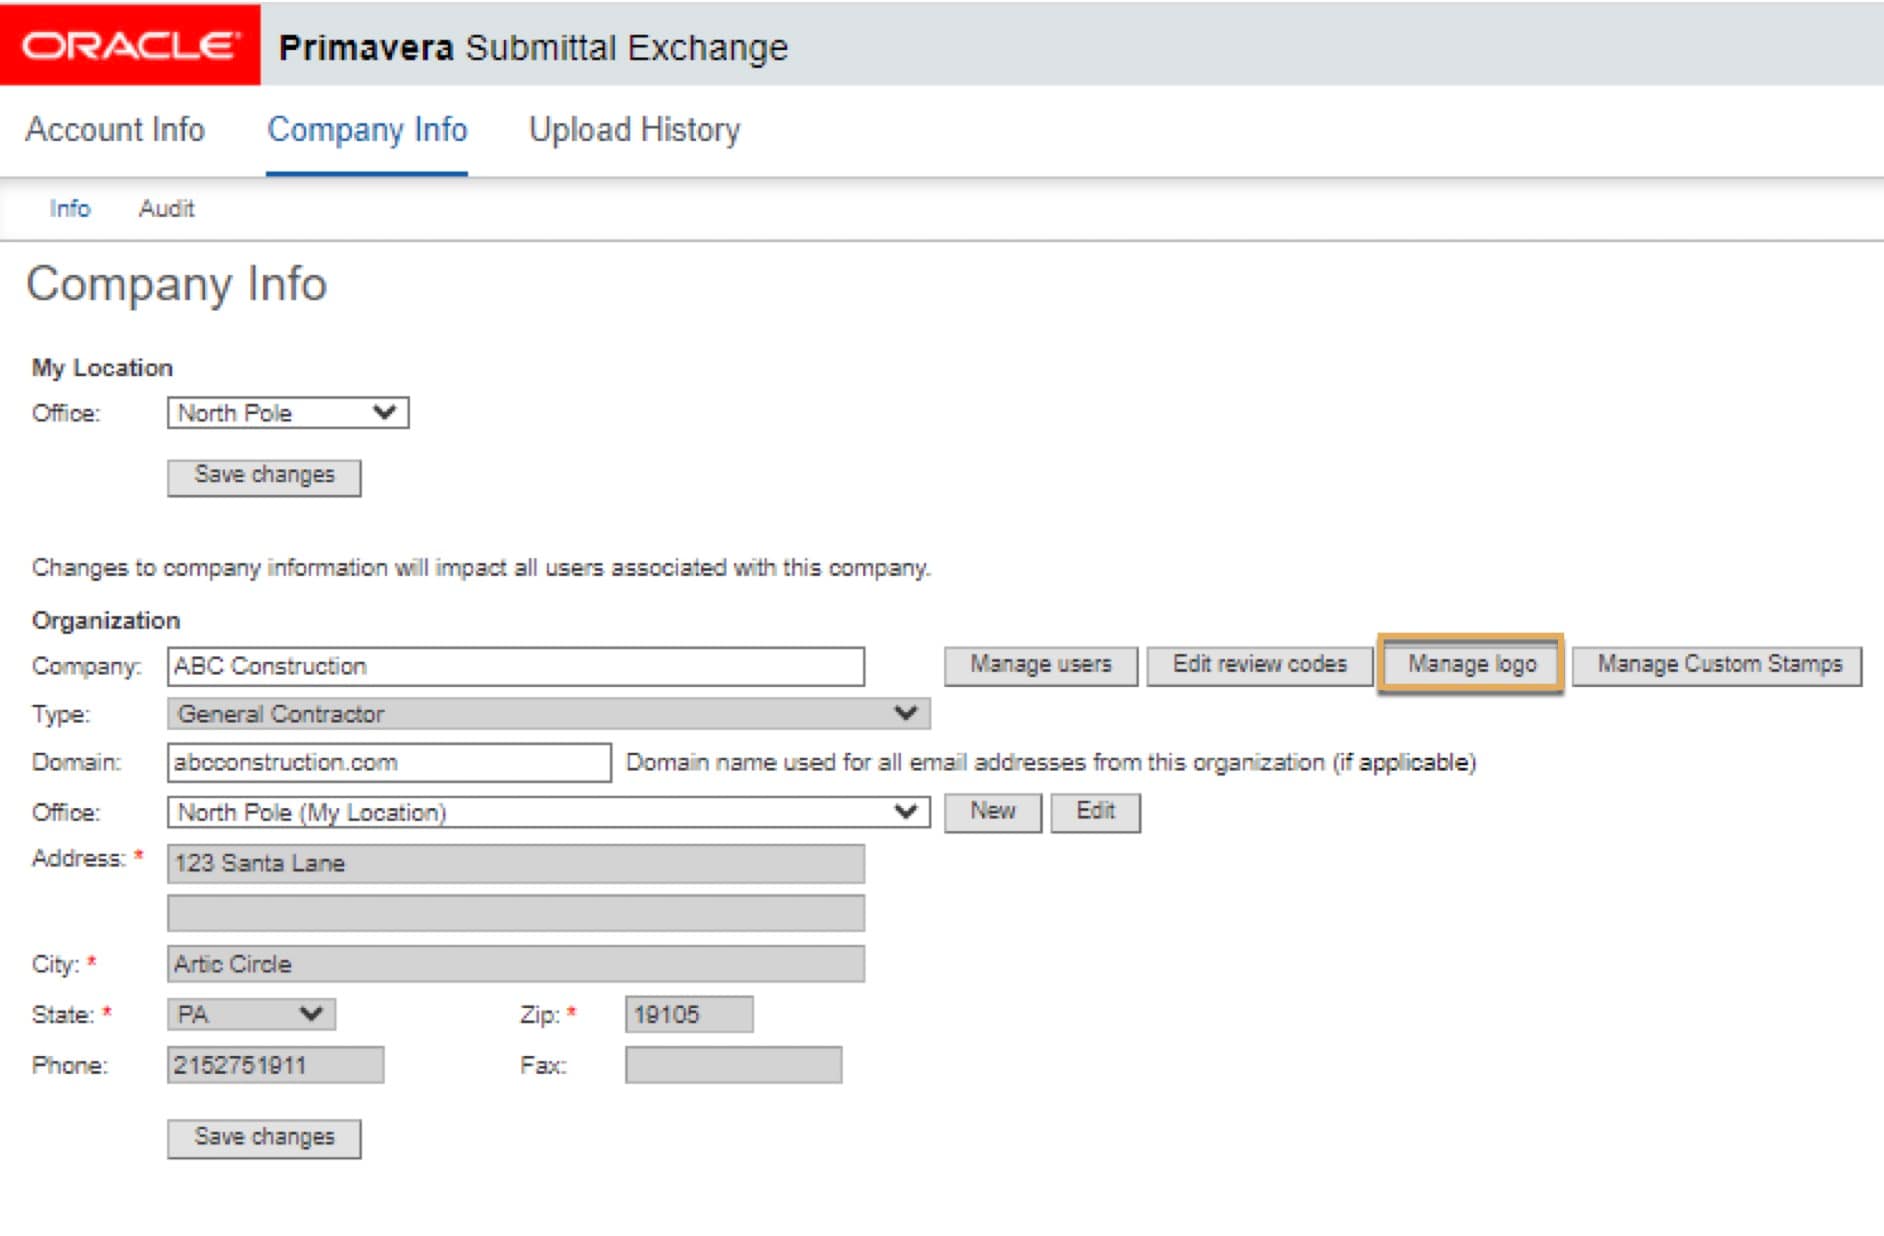Click the Manage Custom Stamps button
Screen dimensions: 1884x1236
click(x=1718, y=665)
